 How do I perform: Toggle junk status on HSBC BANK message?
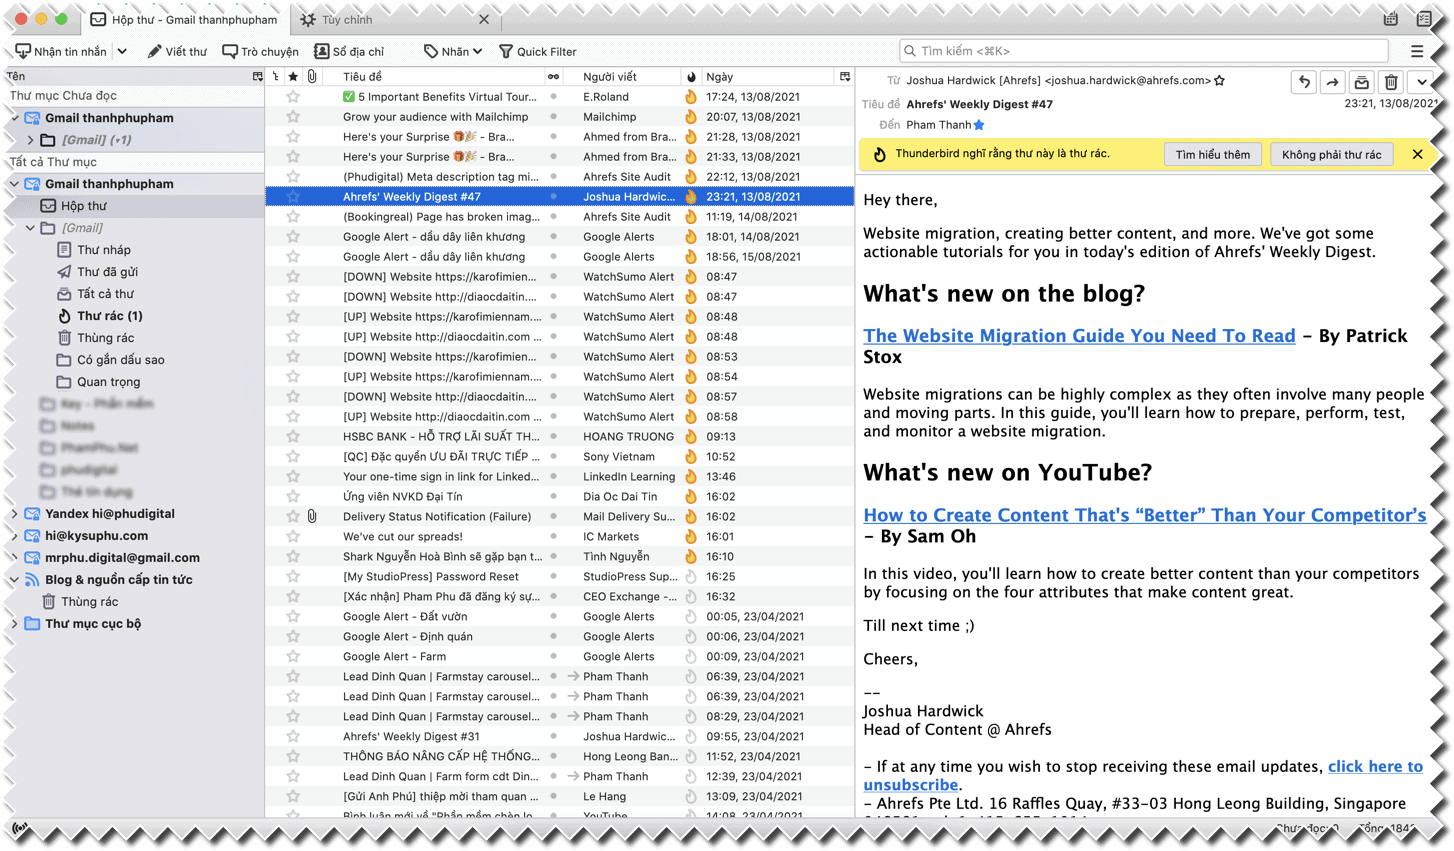691,437
